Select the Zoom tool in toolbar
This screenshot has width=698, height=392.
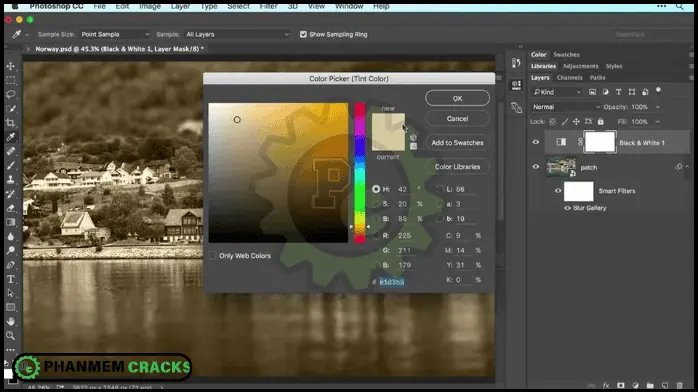click(x=11, y=335)
